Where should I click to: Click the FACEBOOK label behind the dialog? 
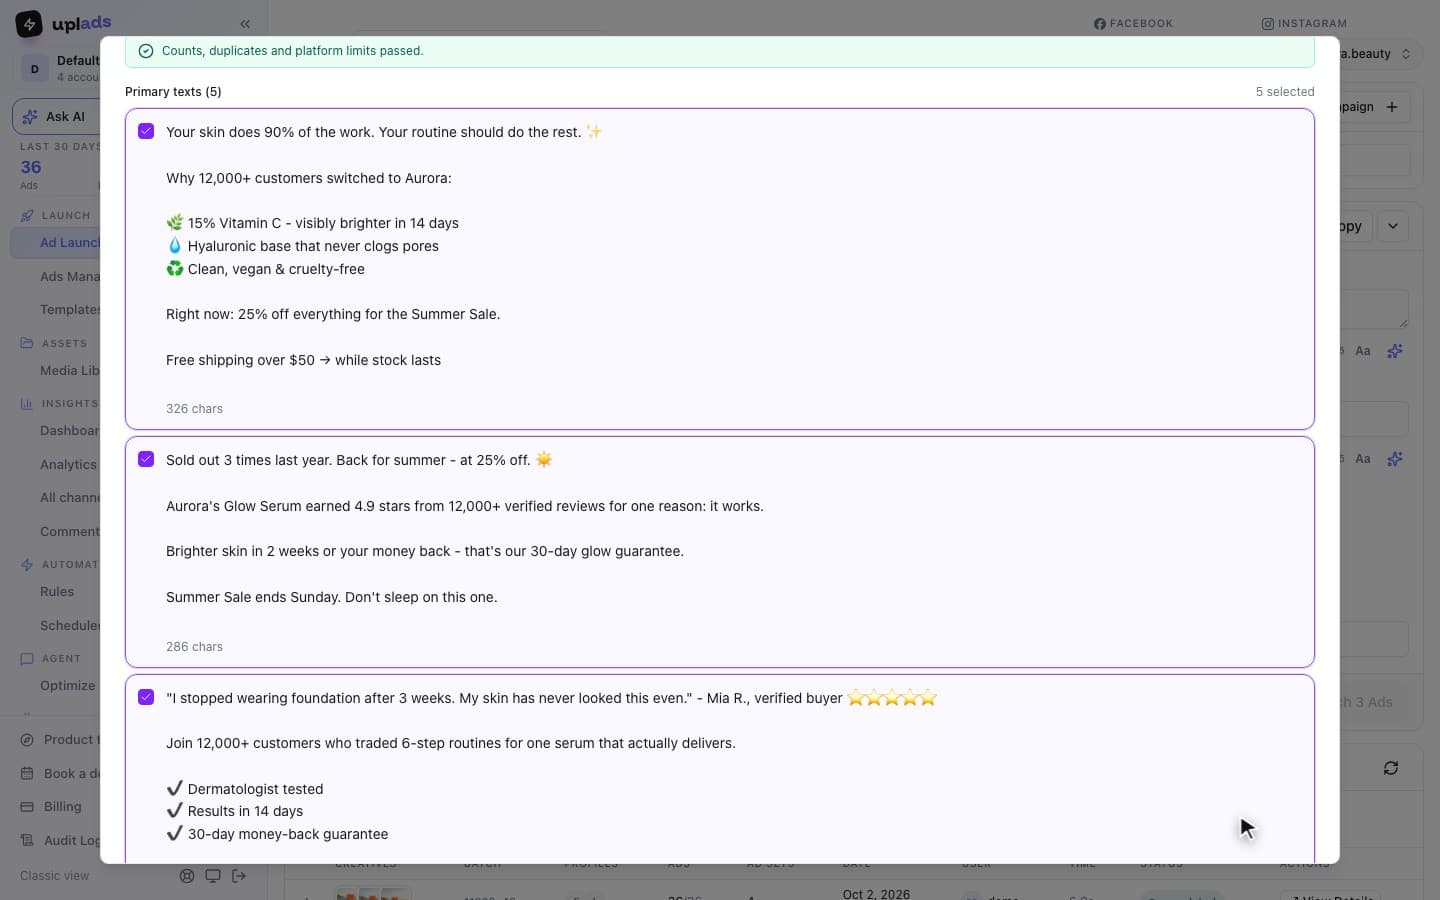(1141, 24)
